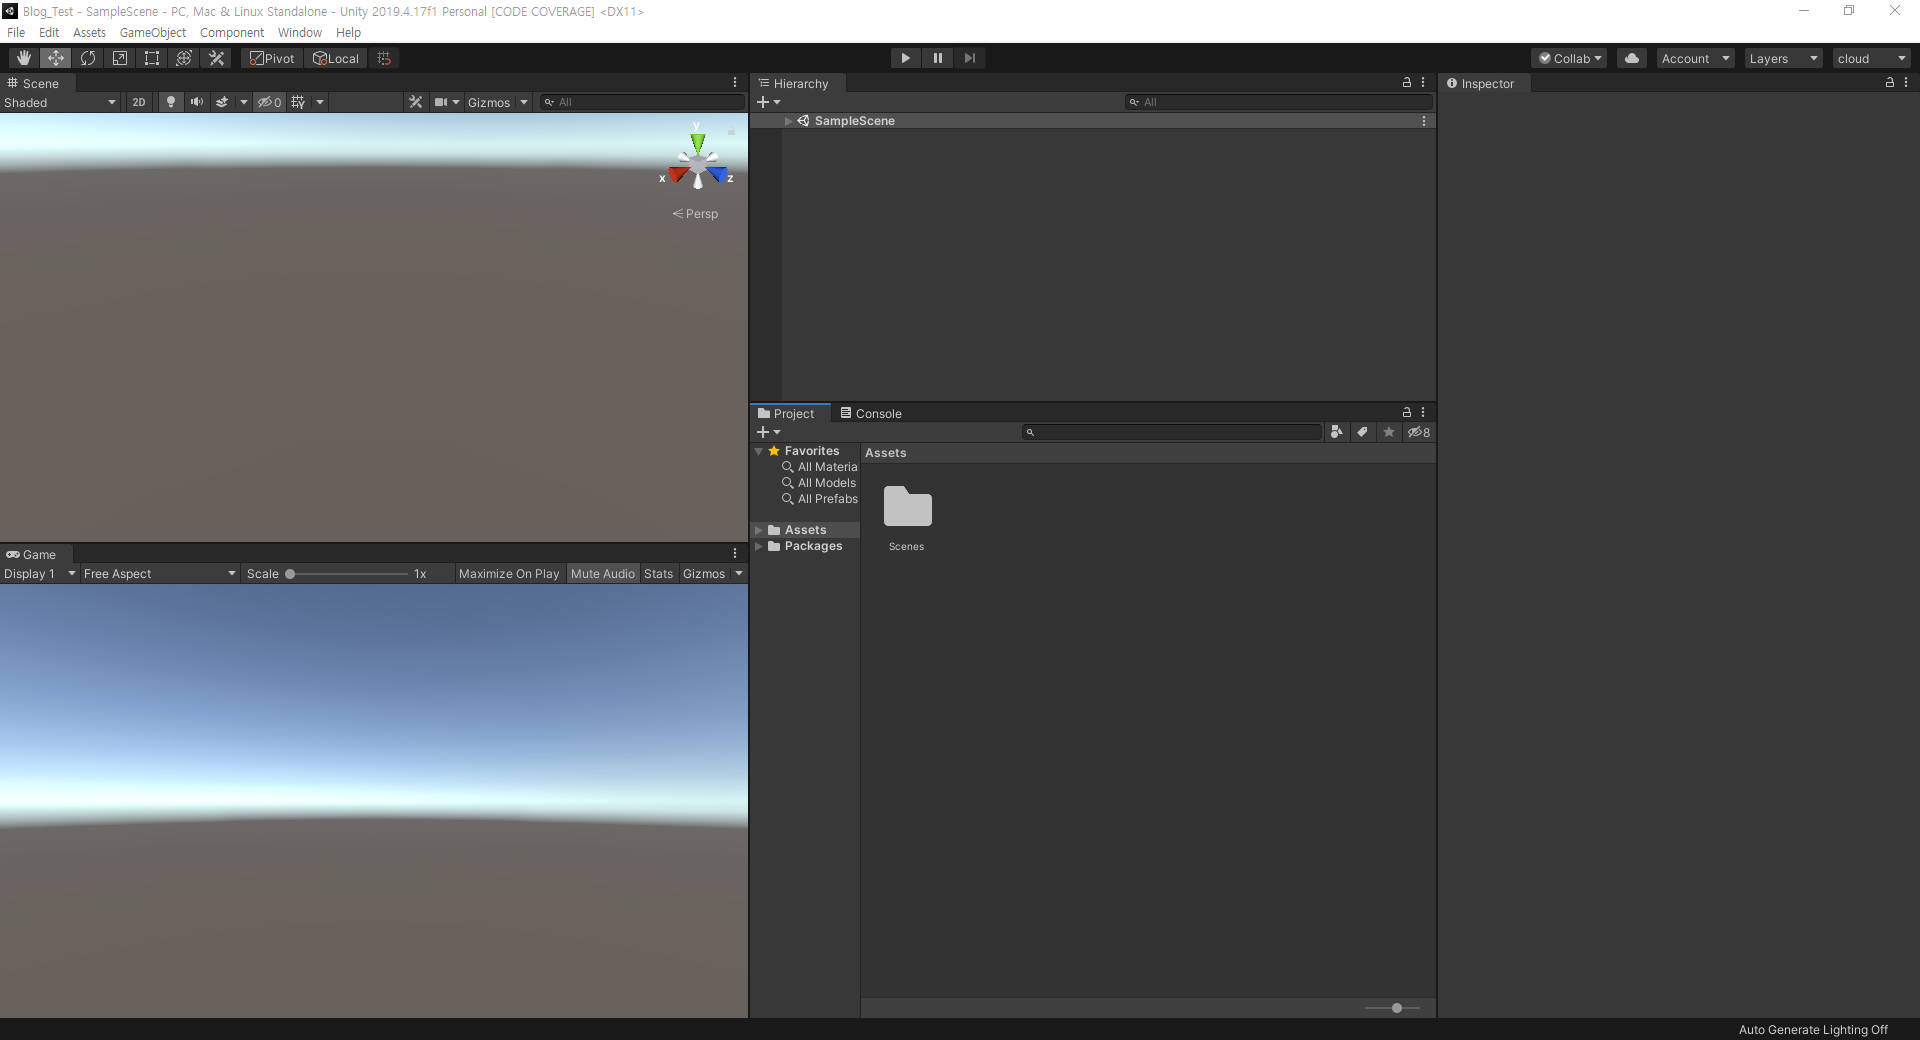
Task: Toggle hidden objects visibility in Scene
Action: click(x=269, y=102)
